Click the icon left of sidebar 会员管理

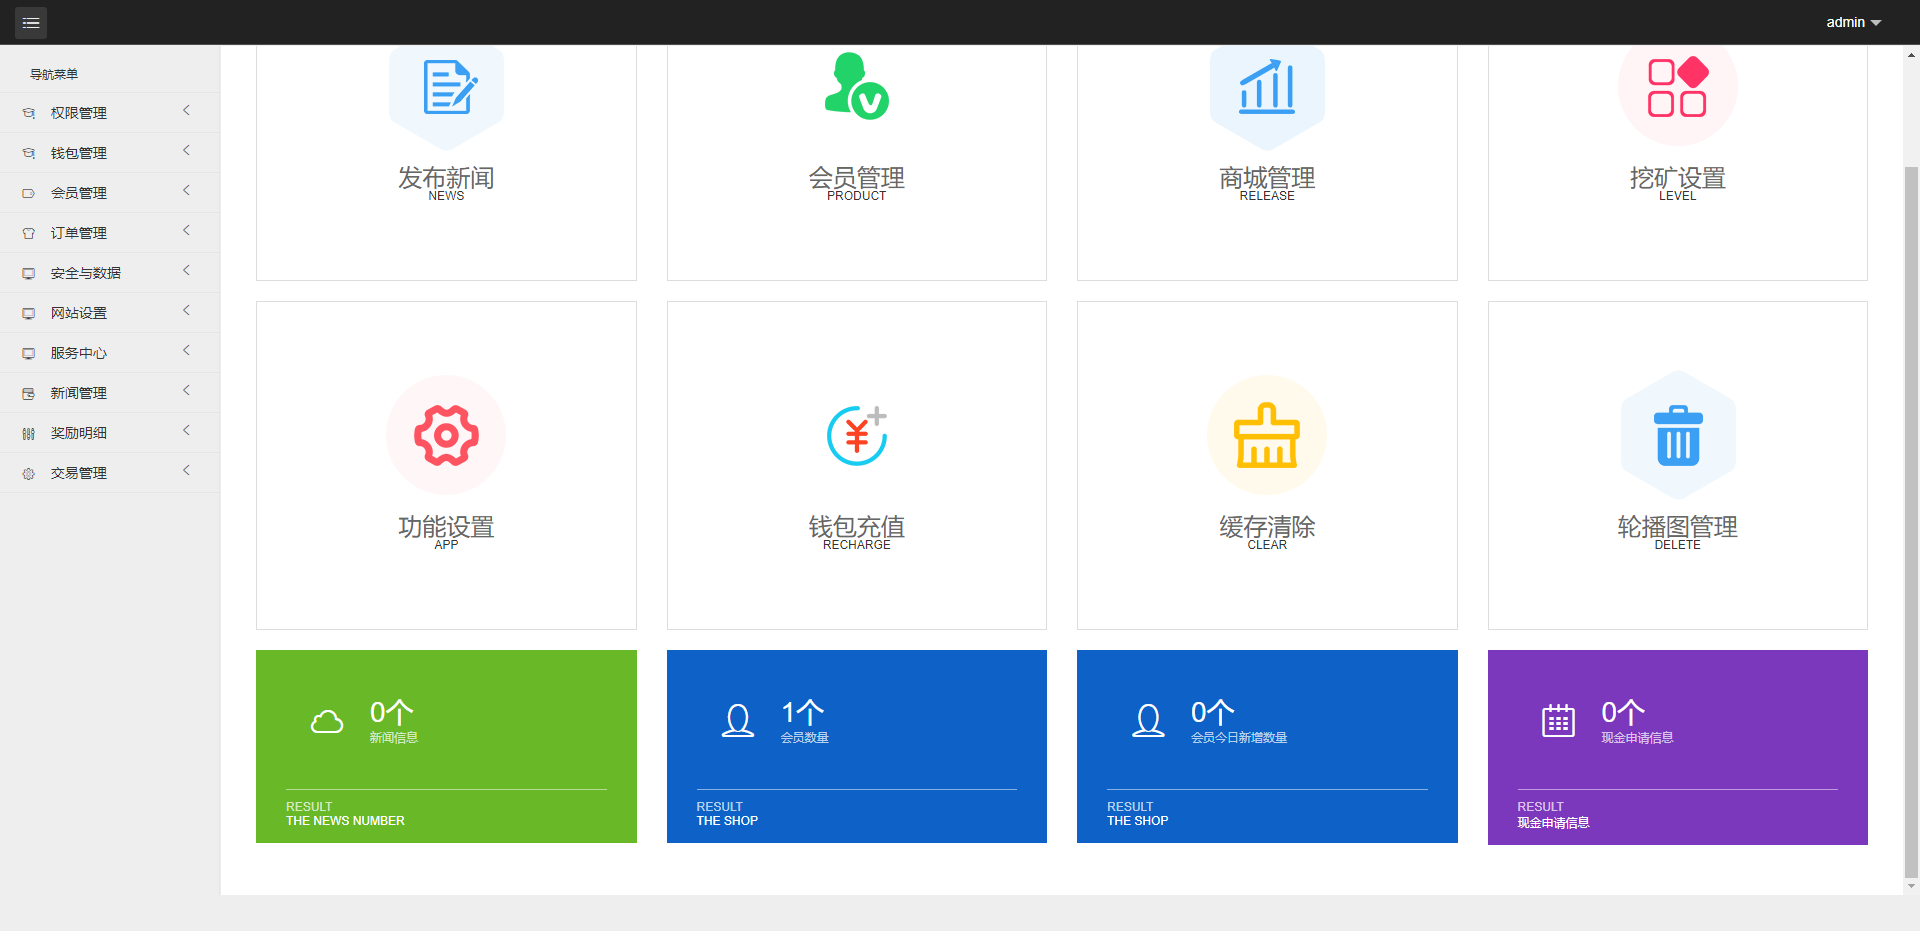pos(29,193)
